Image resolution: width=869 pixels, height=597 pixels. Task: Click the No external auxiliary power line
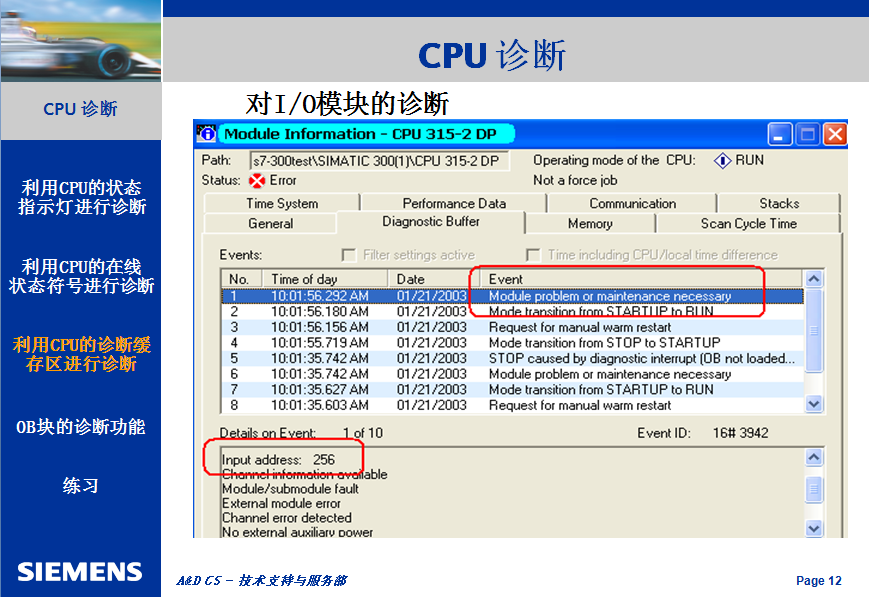(x=297, y=532)
